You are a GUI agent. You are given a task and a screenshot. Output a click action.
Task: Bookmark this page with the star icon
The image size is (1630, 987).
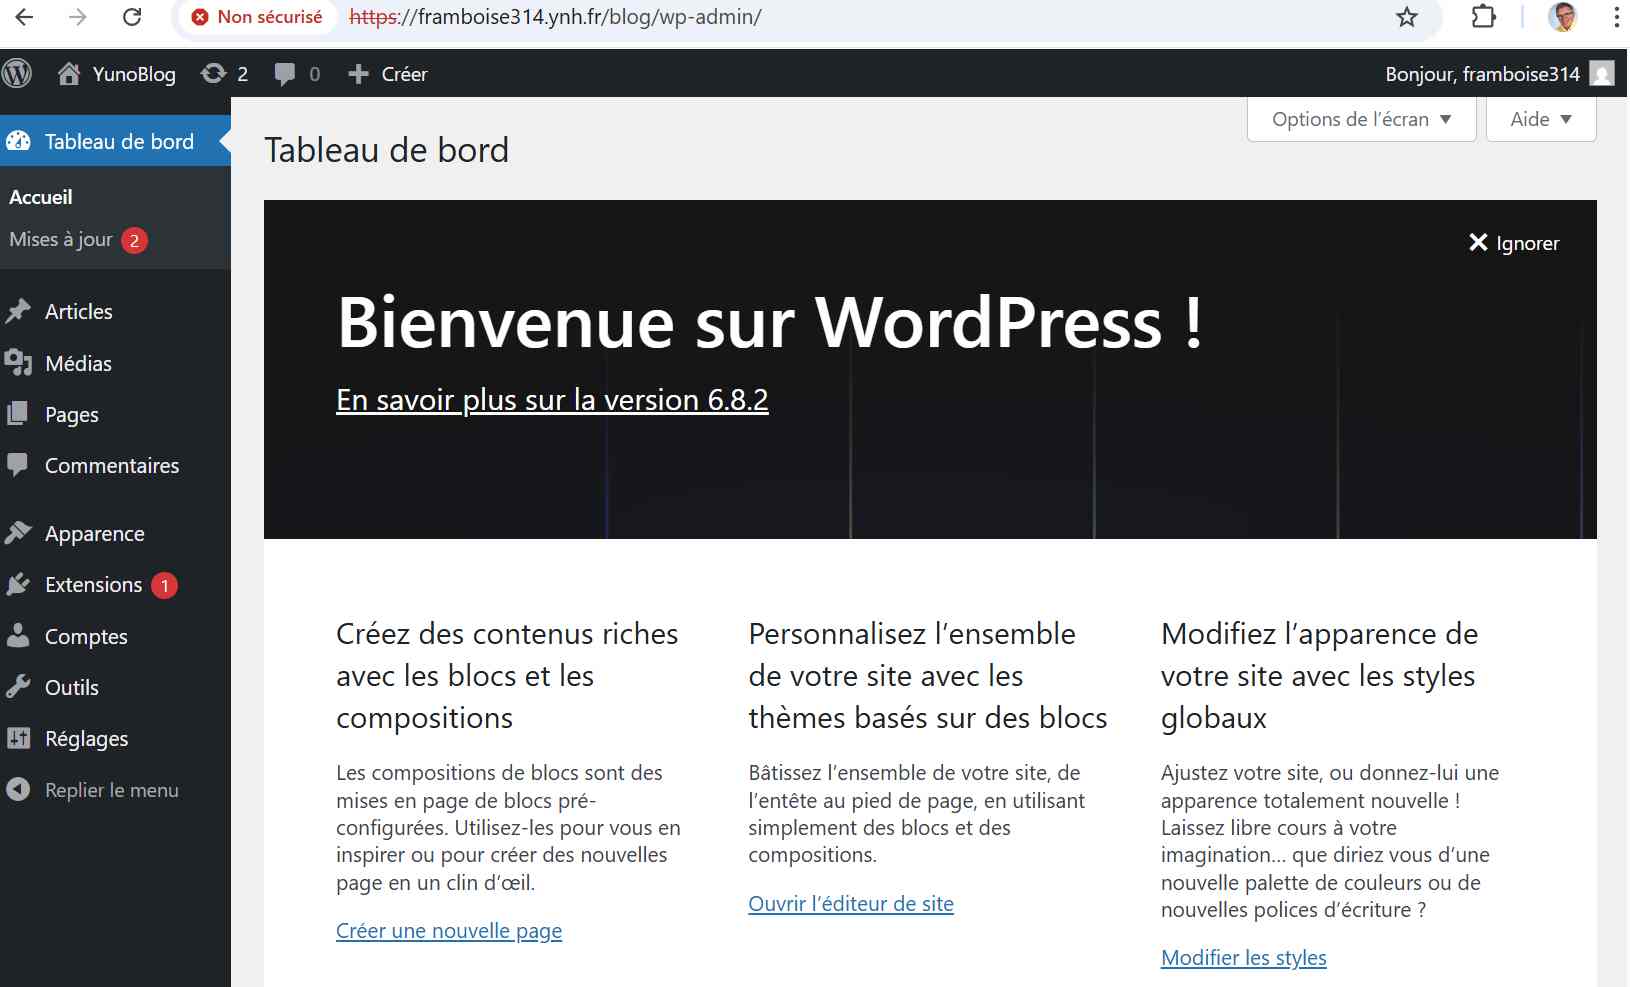point(1407,17)
